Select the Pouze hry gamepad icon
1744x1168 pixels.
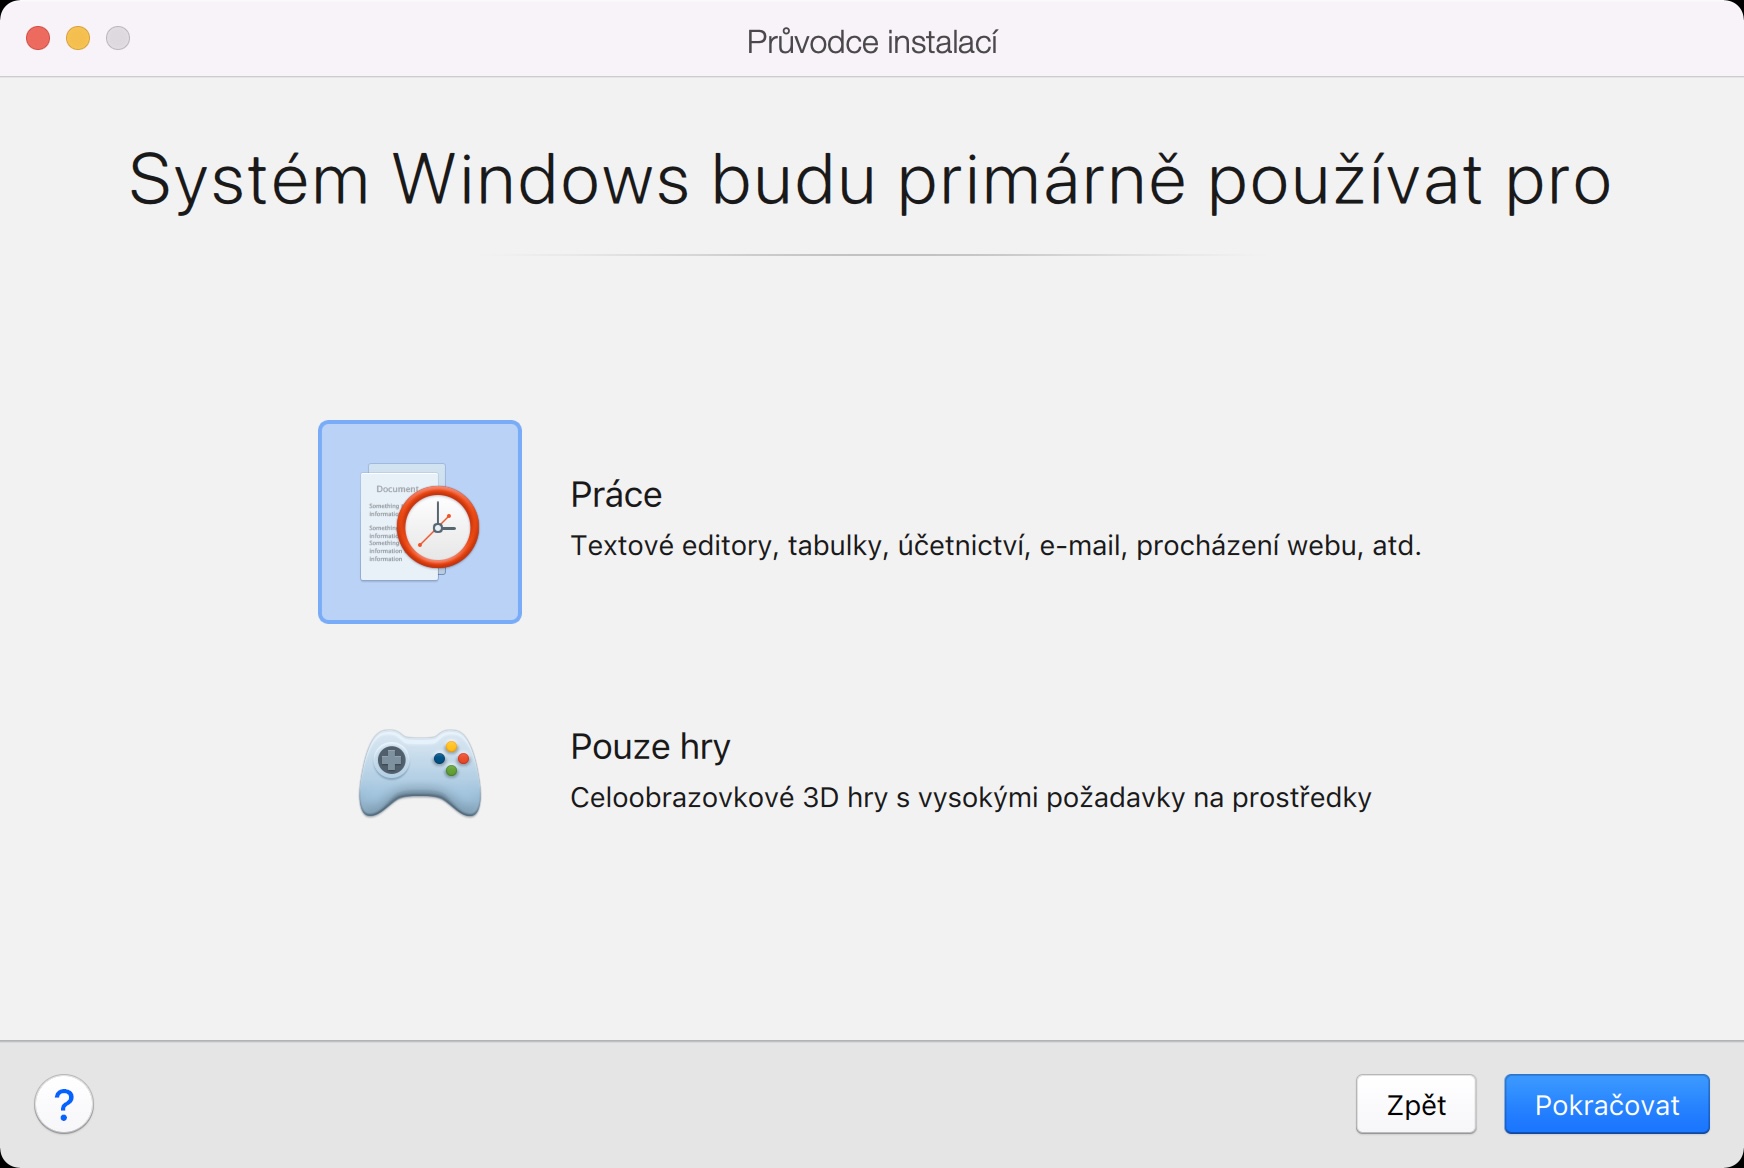click(420, 773)
